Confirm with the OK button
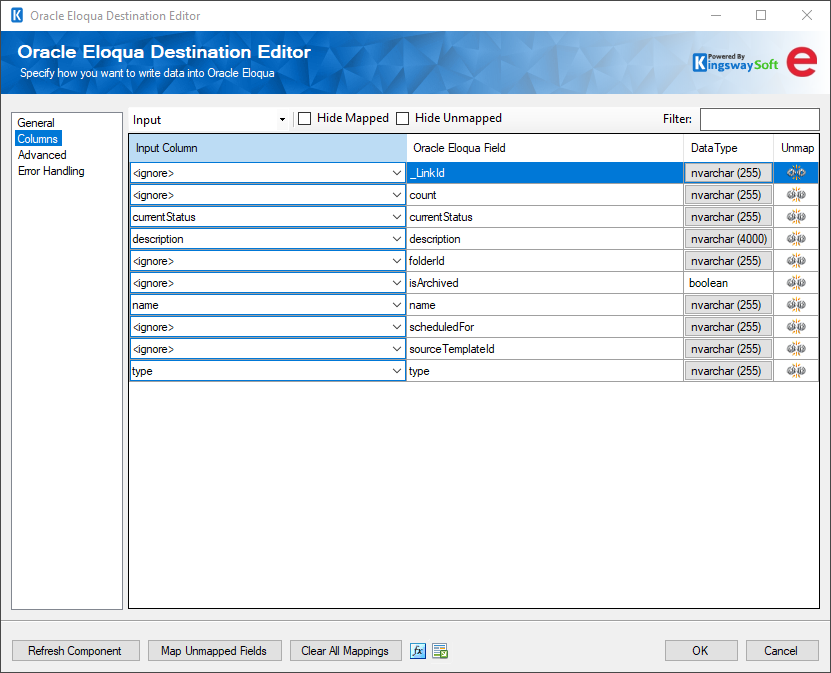831x673 pixels. (701, 651)
